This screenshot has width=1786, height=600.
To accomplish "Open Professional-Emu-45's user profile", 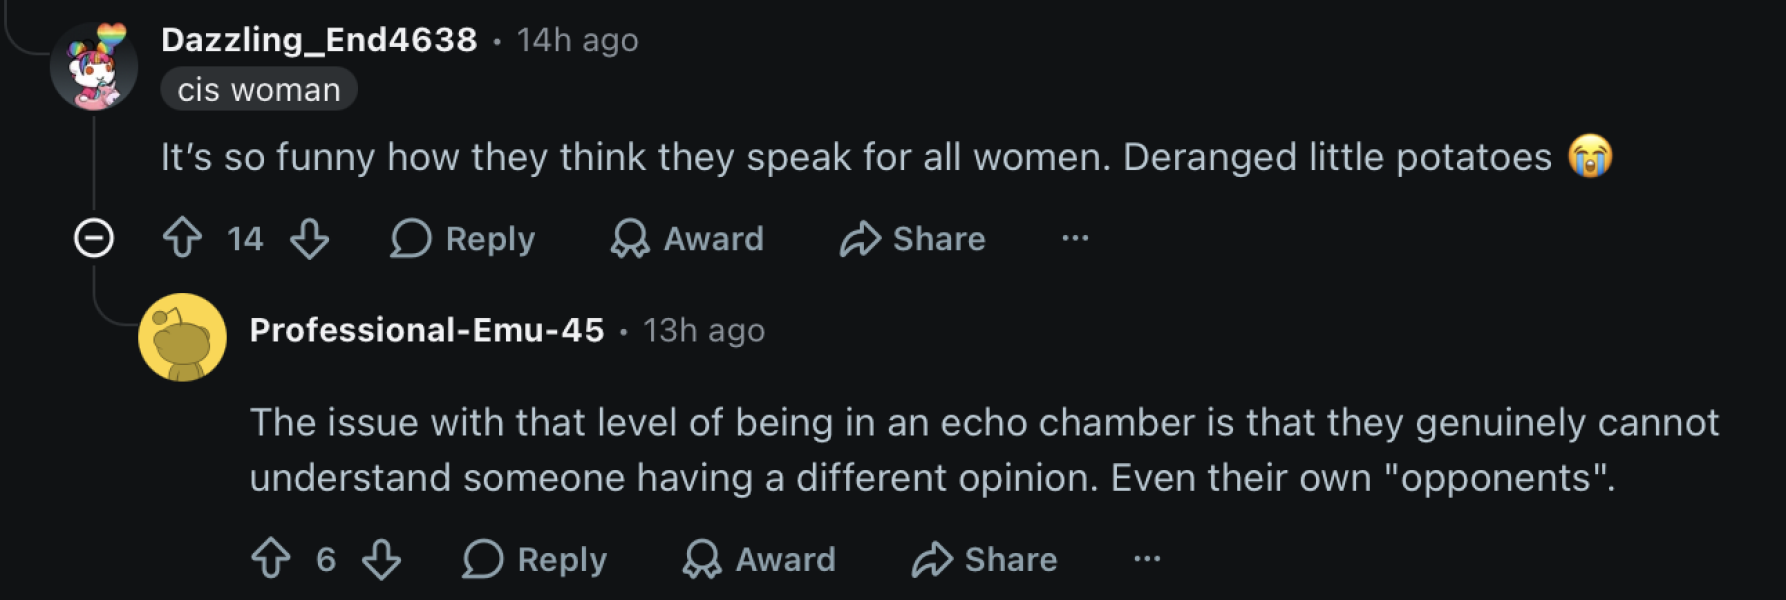I will pos(427,330).
